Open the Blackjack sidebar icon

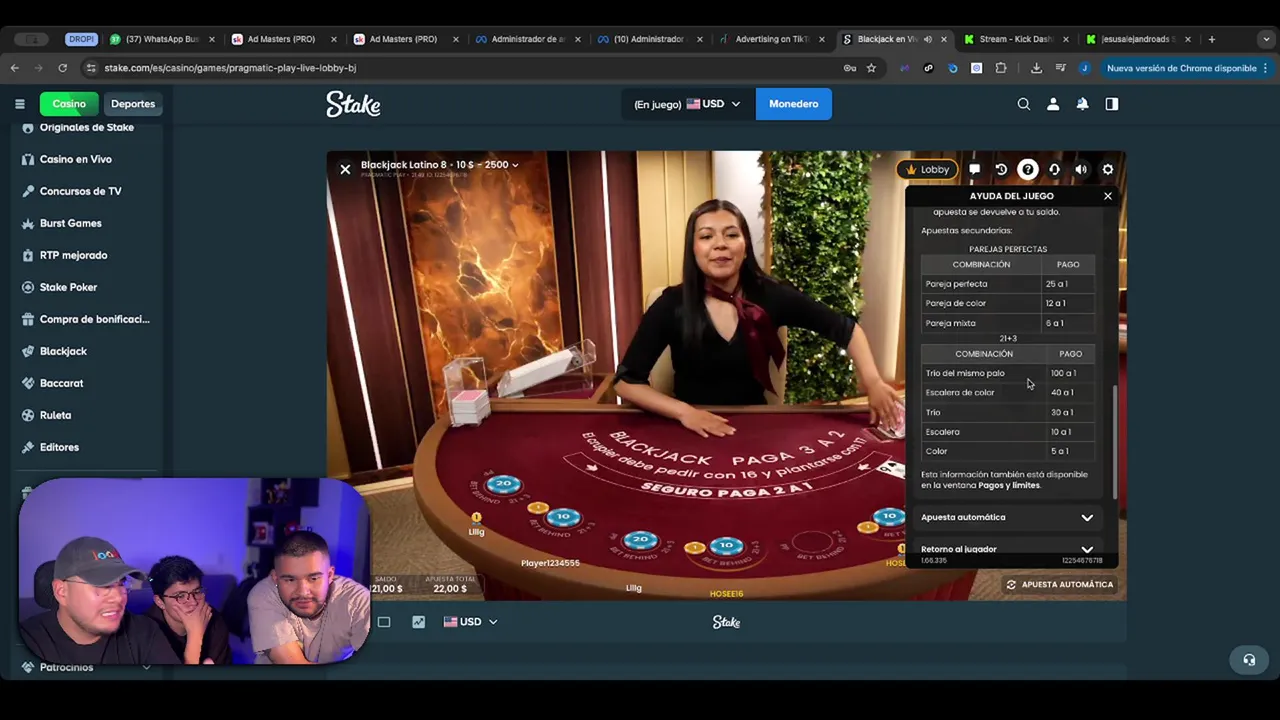click(28, 351)
